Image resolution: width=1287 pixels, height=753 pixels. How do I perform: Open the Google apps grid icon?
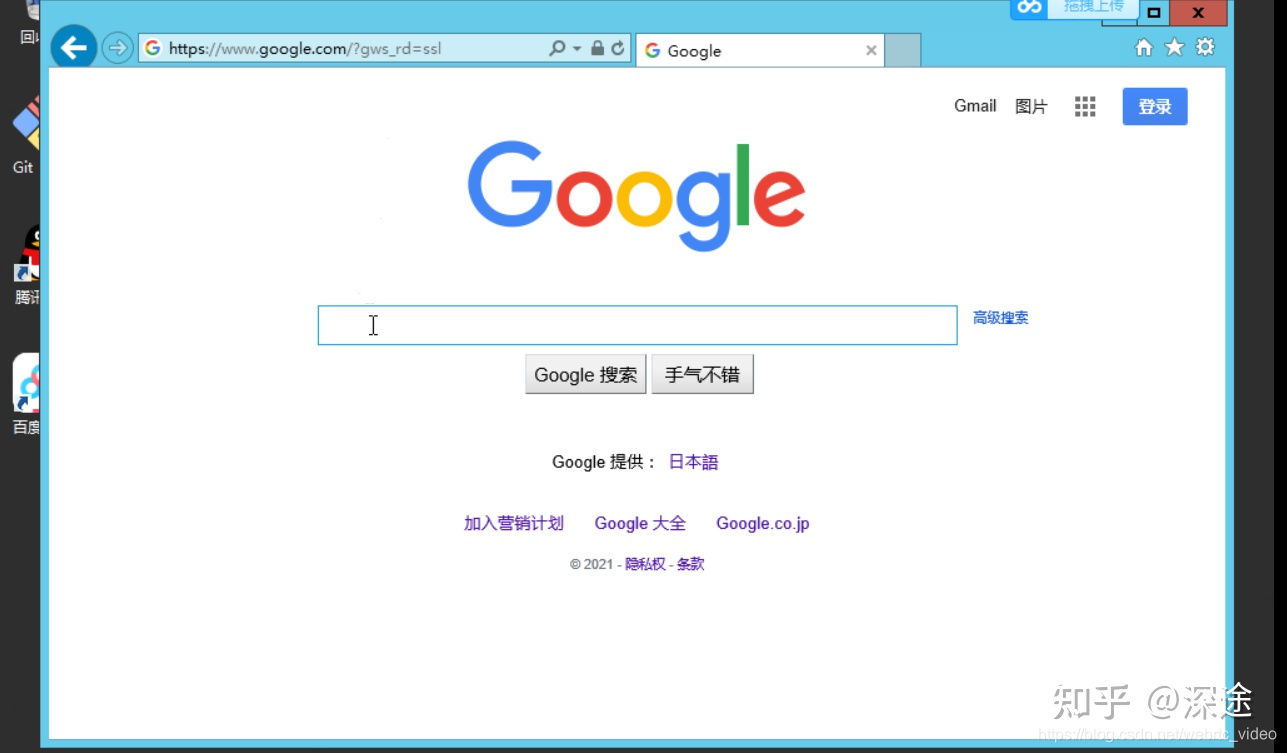(1085, 107)
